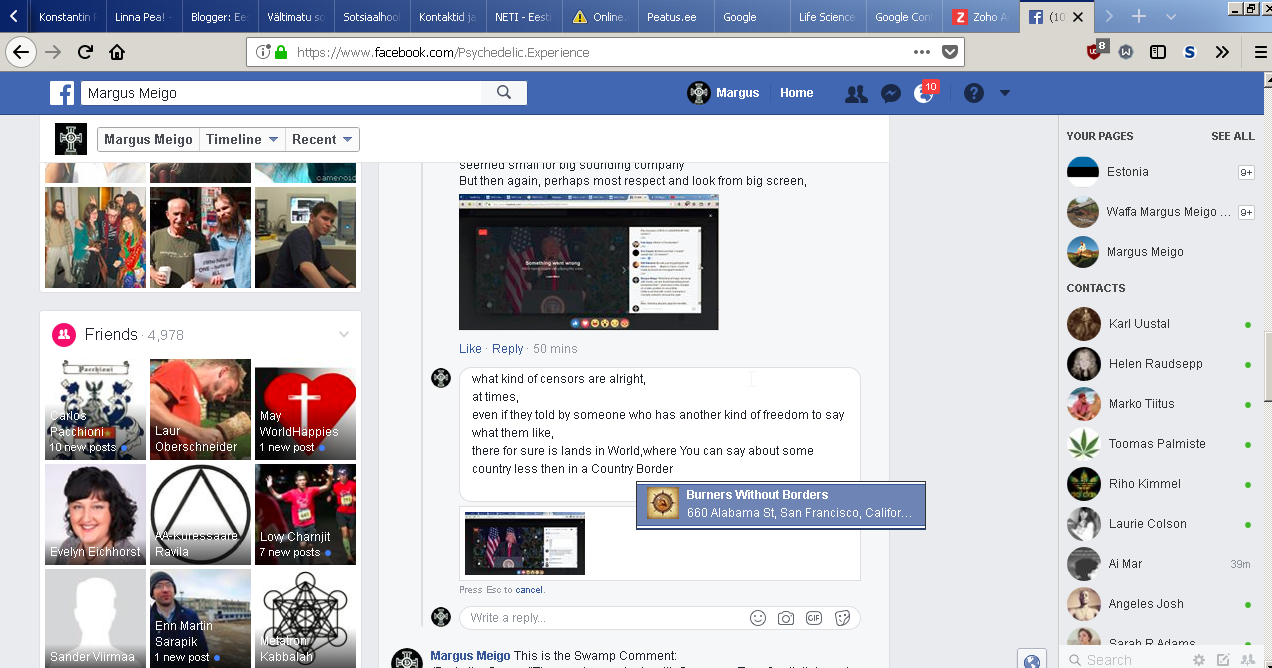1272x668 pixels.
Task: Open post audience globe button
Action: [1032, 660]
